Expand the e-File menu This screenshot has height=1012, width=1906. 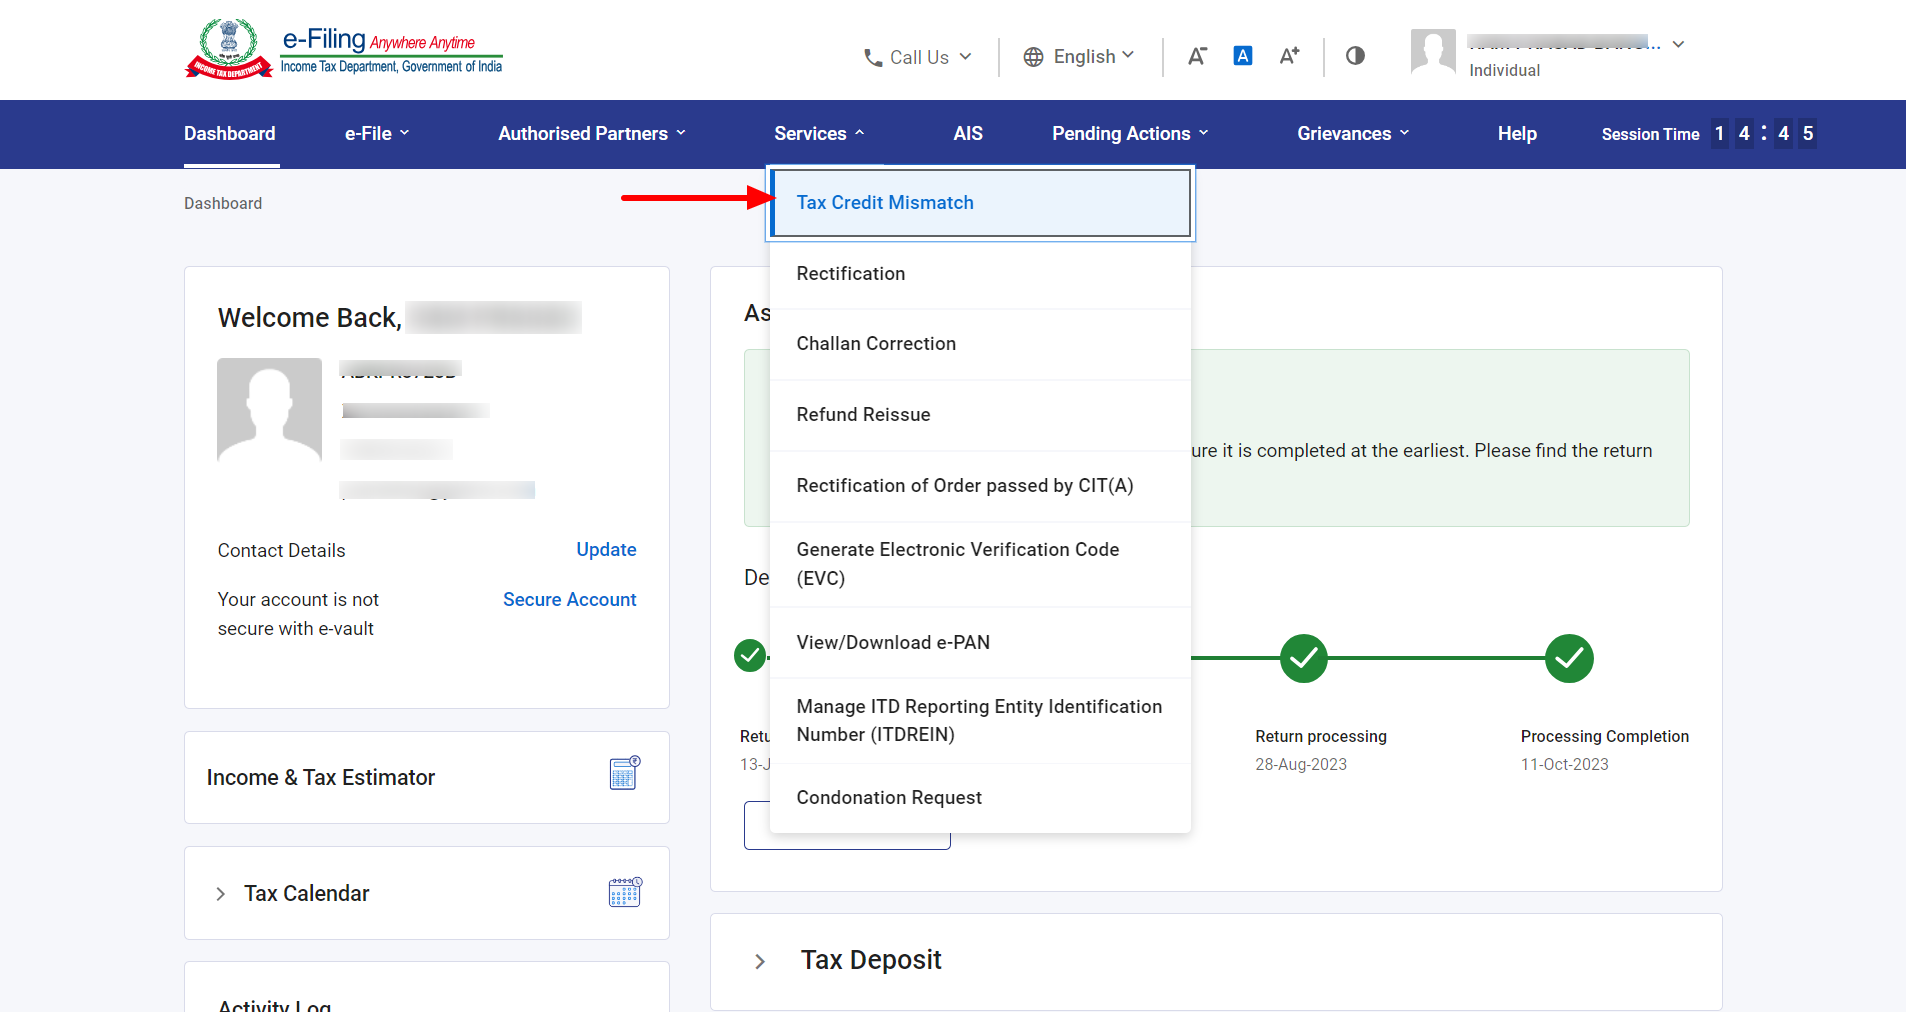tap(377, 133)
